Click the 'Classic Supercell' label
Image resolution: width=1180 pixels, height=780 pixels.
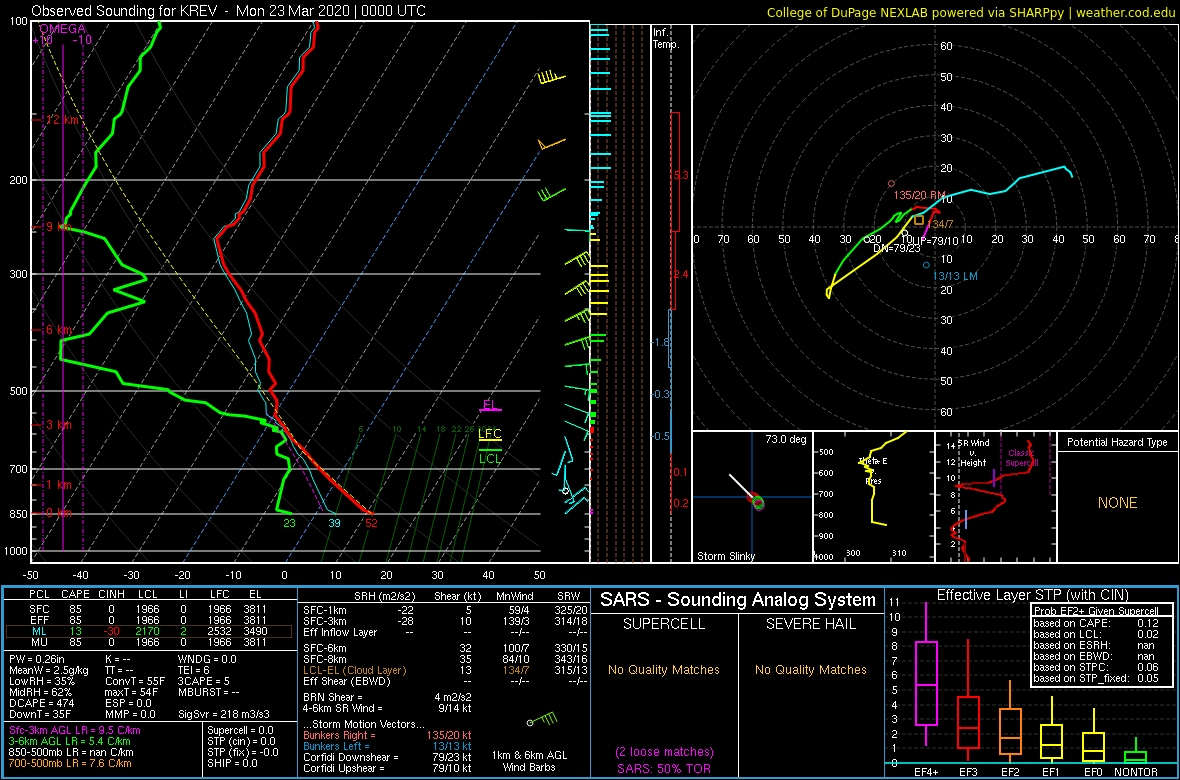point(1020,458)
